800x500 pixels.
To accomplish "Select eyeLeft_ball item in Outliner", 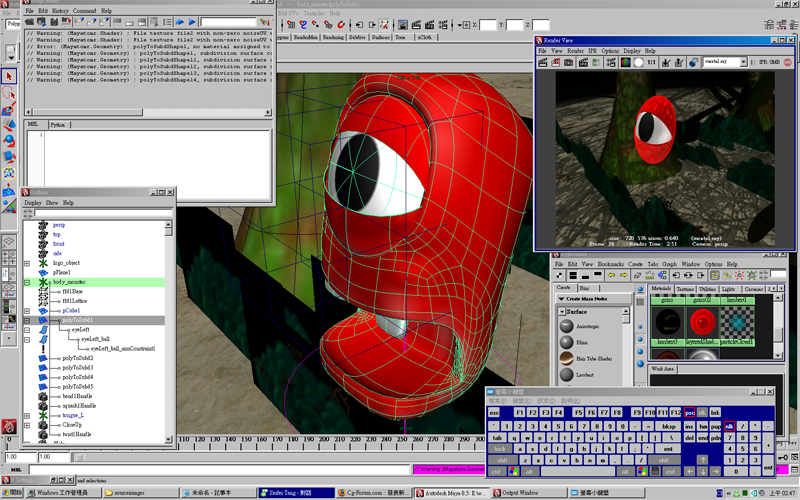I will click(95, 339).
